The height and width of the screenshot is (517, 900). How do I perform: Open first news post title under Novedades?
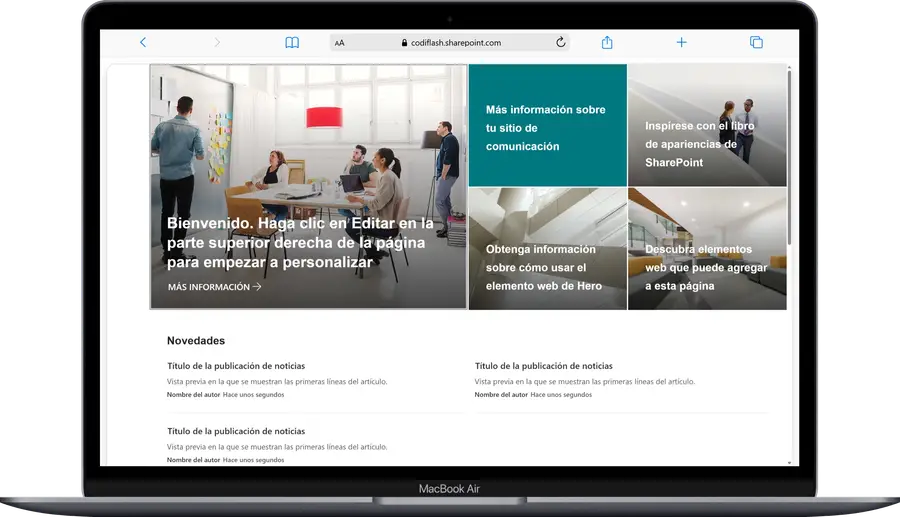click(236, 366)
